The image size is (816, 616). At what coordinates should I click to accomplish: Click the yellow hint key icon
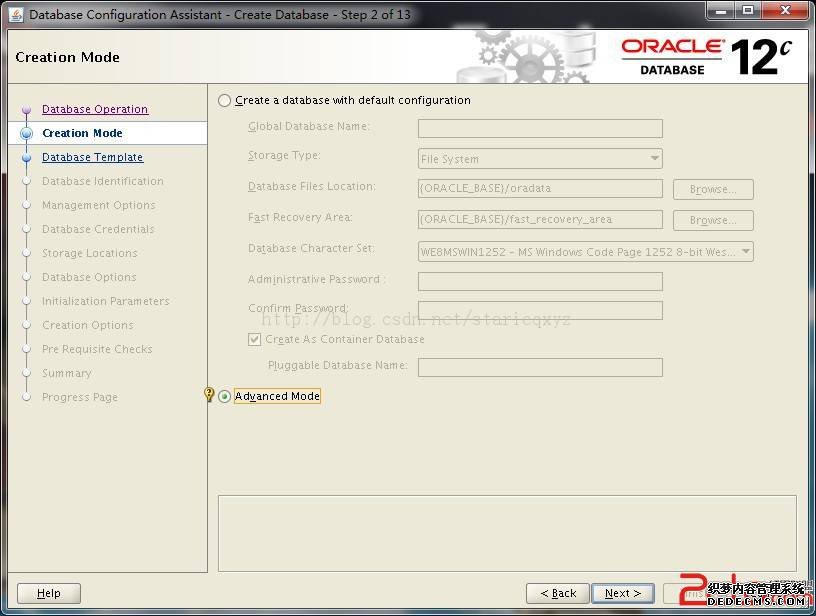click(x=209, y=395)
